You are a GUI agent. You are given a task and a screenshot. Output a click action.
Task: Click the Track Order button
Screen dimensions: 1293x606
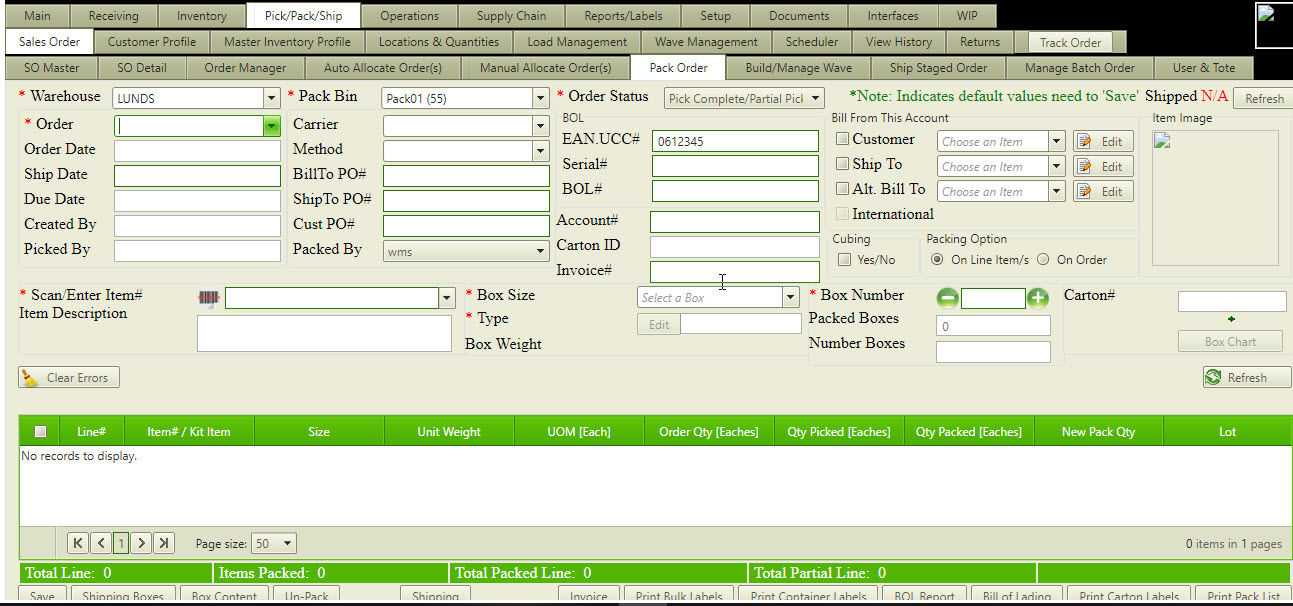[1070, 42]
